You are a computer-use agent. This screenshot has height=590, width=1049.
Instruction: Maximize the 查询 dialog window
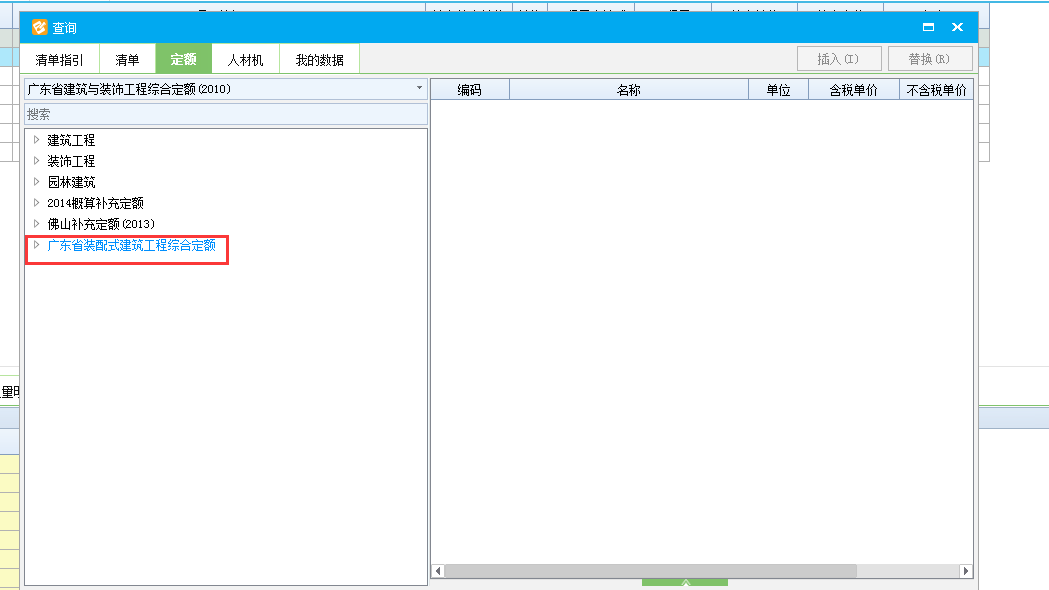click(928, 27)
